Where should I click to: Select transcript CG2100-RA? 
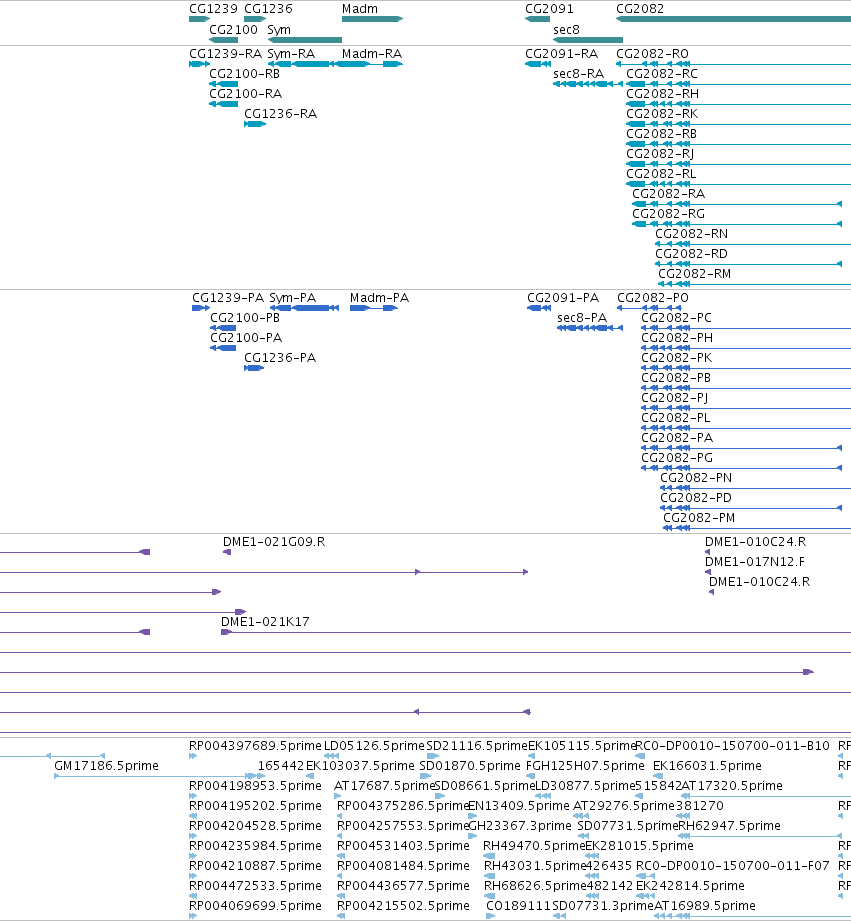245,93
